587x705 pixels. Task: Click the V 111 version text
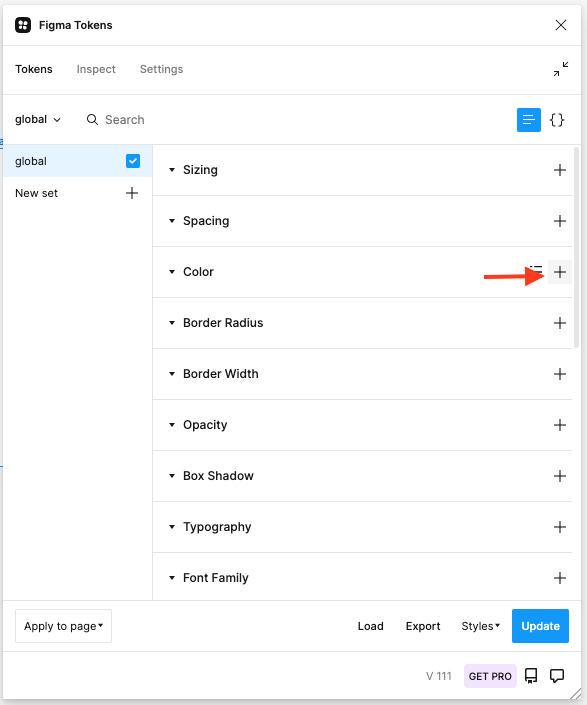pyautogui.click(x=439, y=676)
